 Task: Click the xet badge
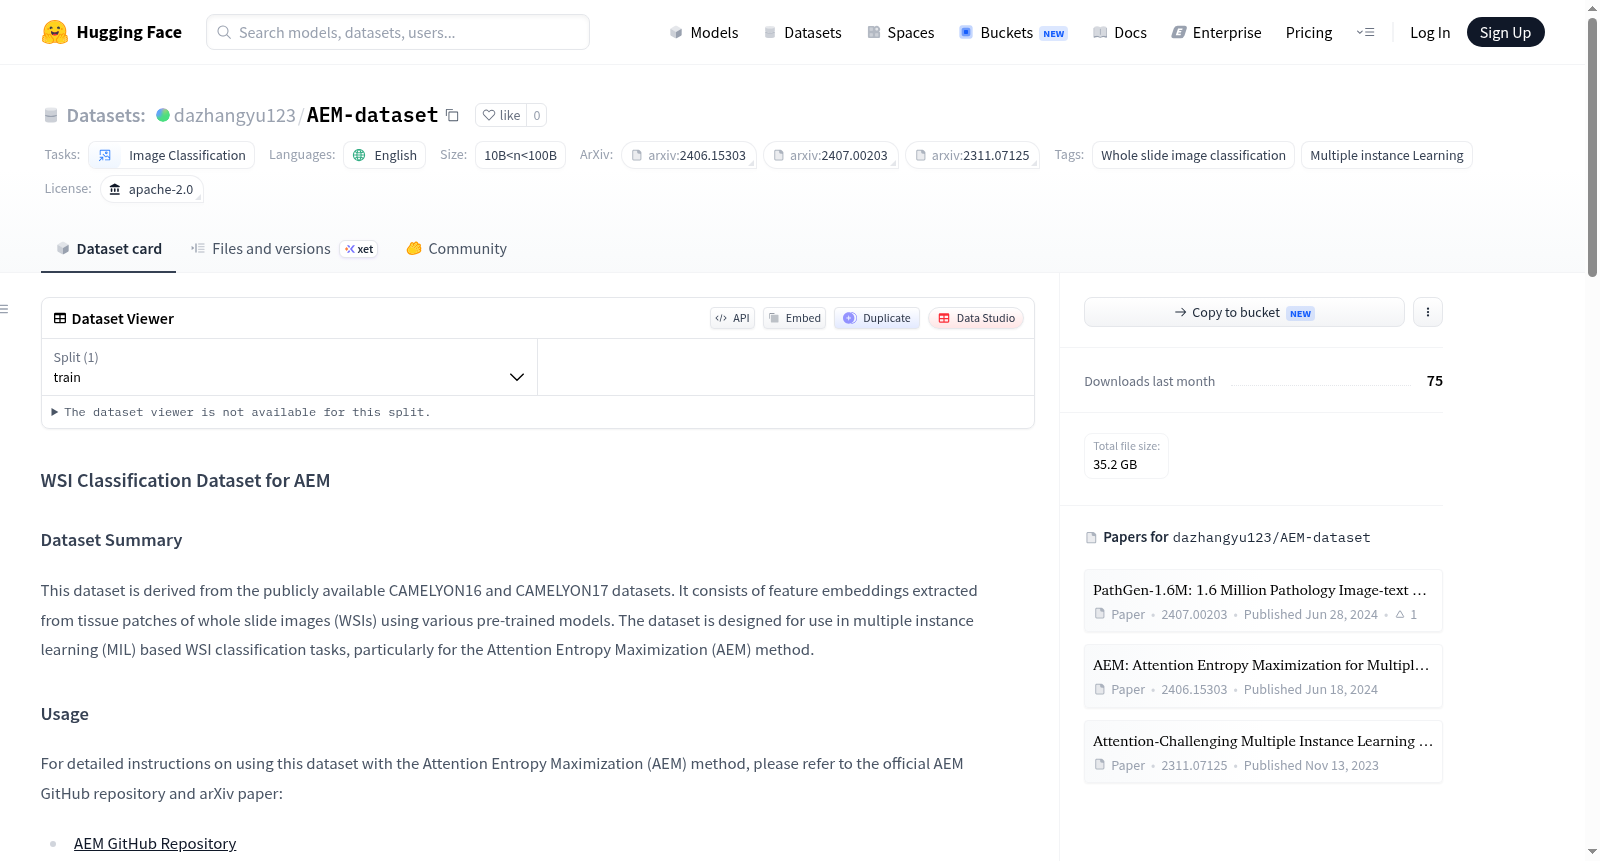coord(359,249)
